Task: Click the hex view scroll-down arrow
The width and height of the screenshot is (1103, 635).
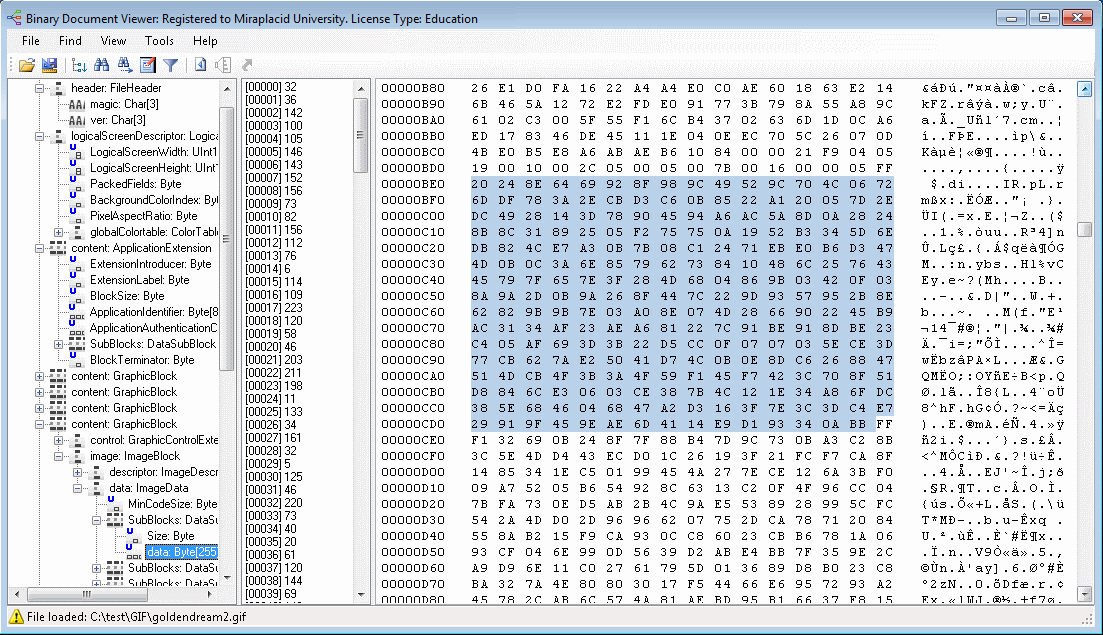Action: coord(1085,594)
